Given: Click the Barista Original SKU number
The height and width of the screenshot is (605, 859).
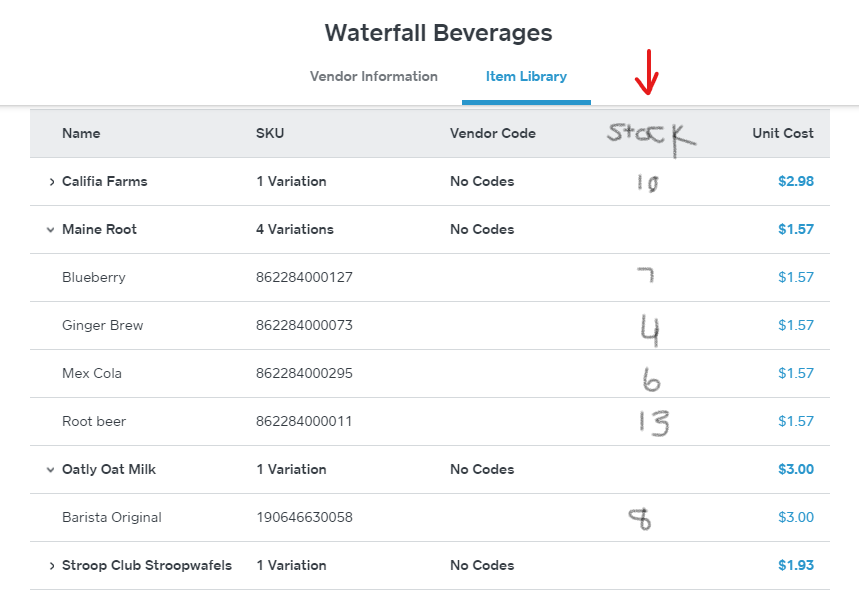Looking at the screenshot, I should tap(304, 518).
